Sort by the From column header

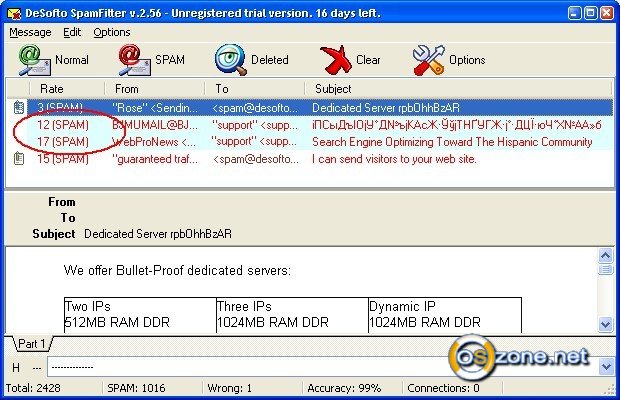(155, 89)
